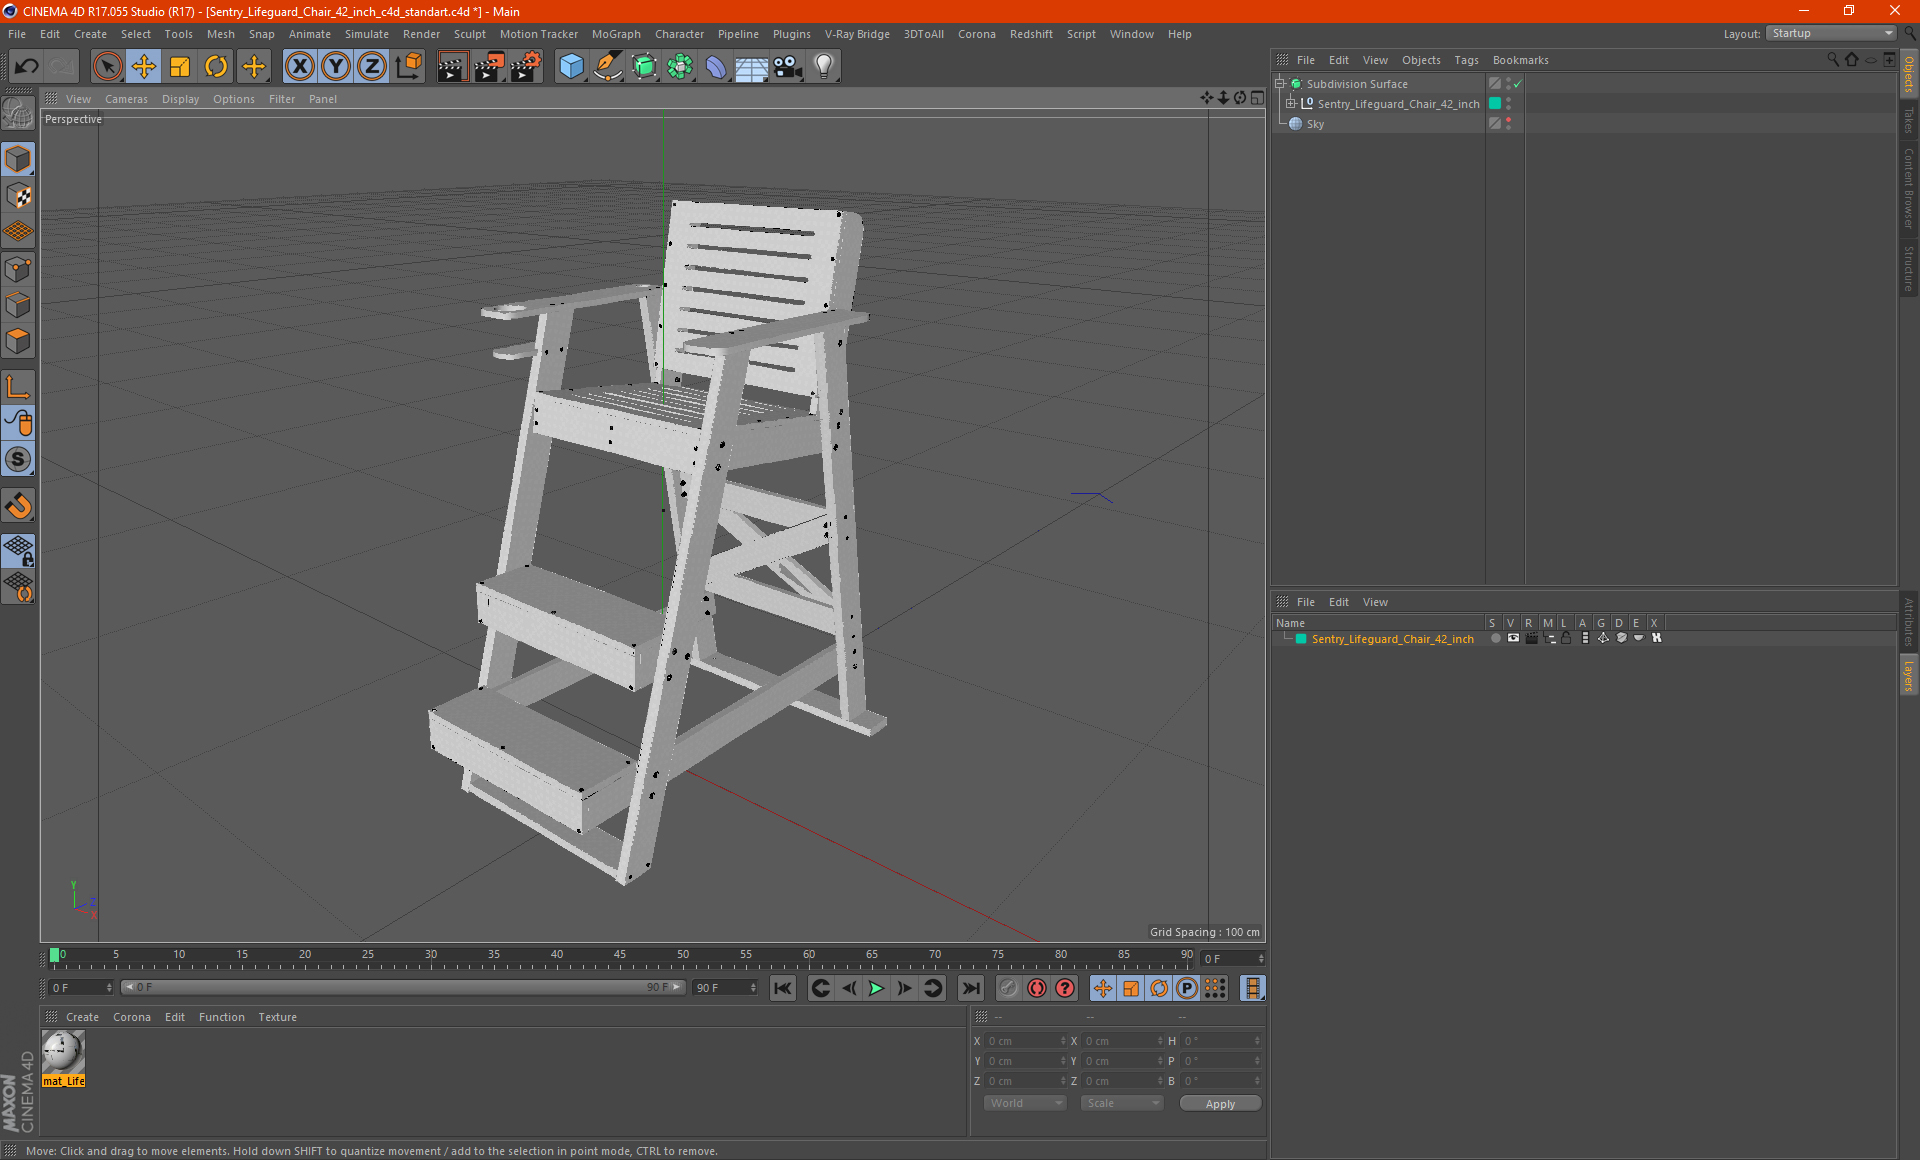Image resolution: width=1920 pixels, height=1160 pixels.
Task: Click the Object Manager search magnifier icon
Action: [x=1832, y=59]
